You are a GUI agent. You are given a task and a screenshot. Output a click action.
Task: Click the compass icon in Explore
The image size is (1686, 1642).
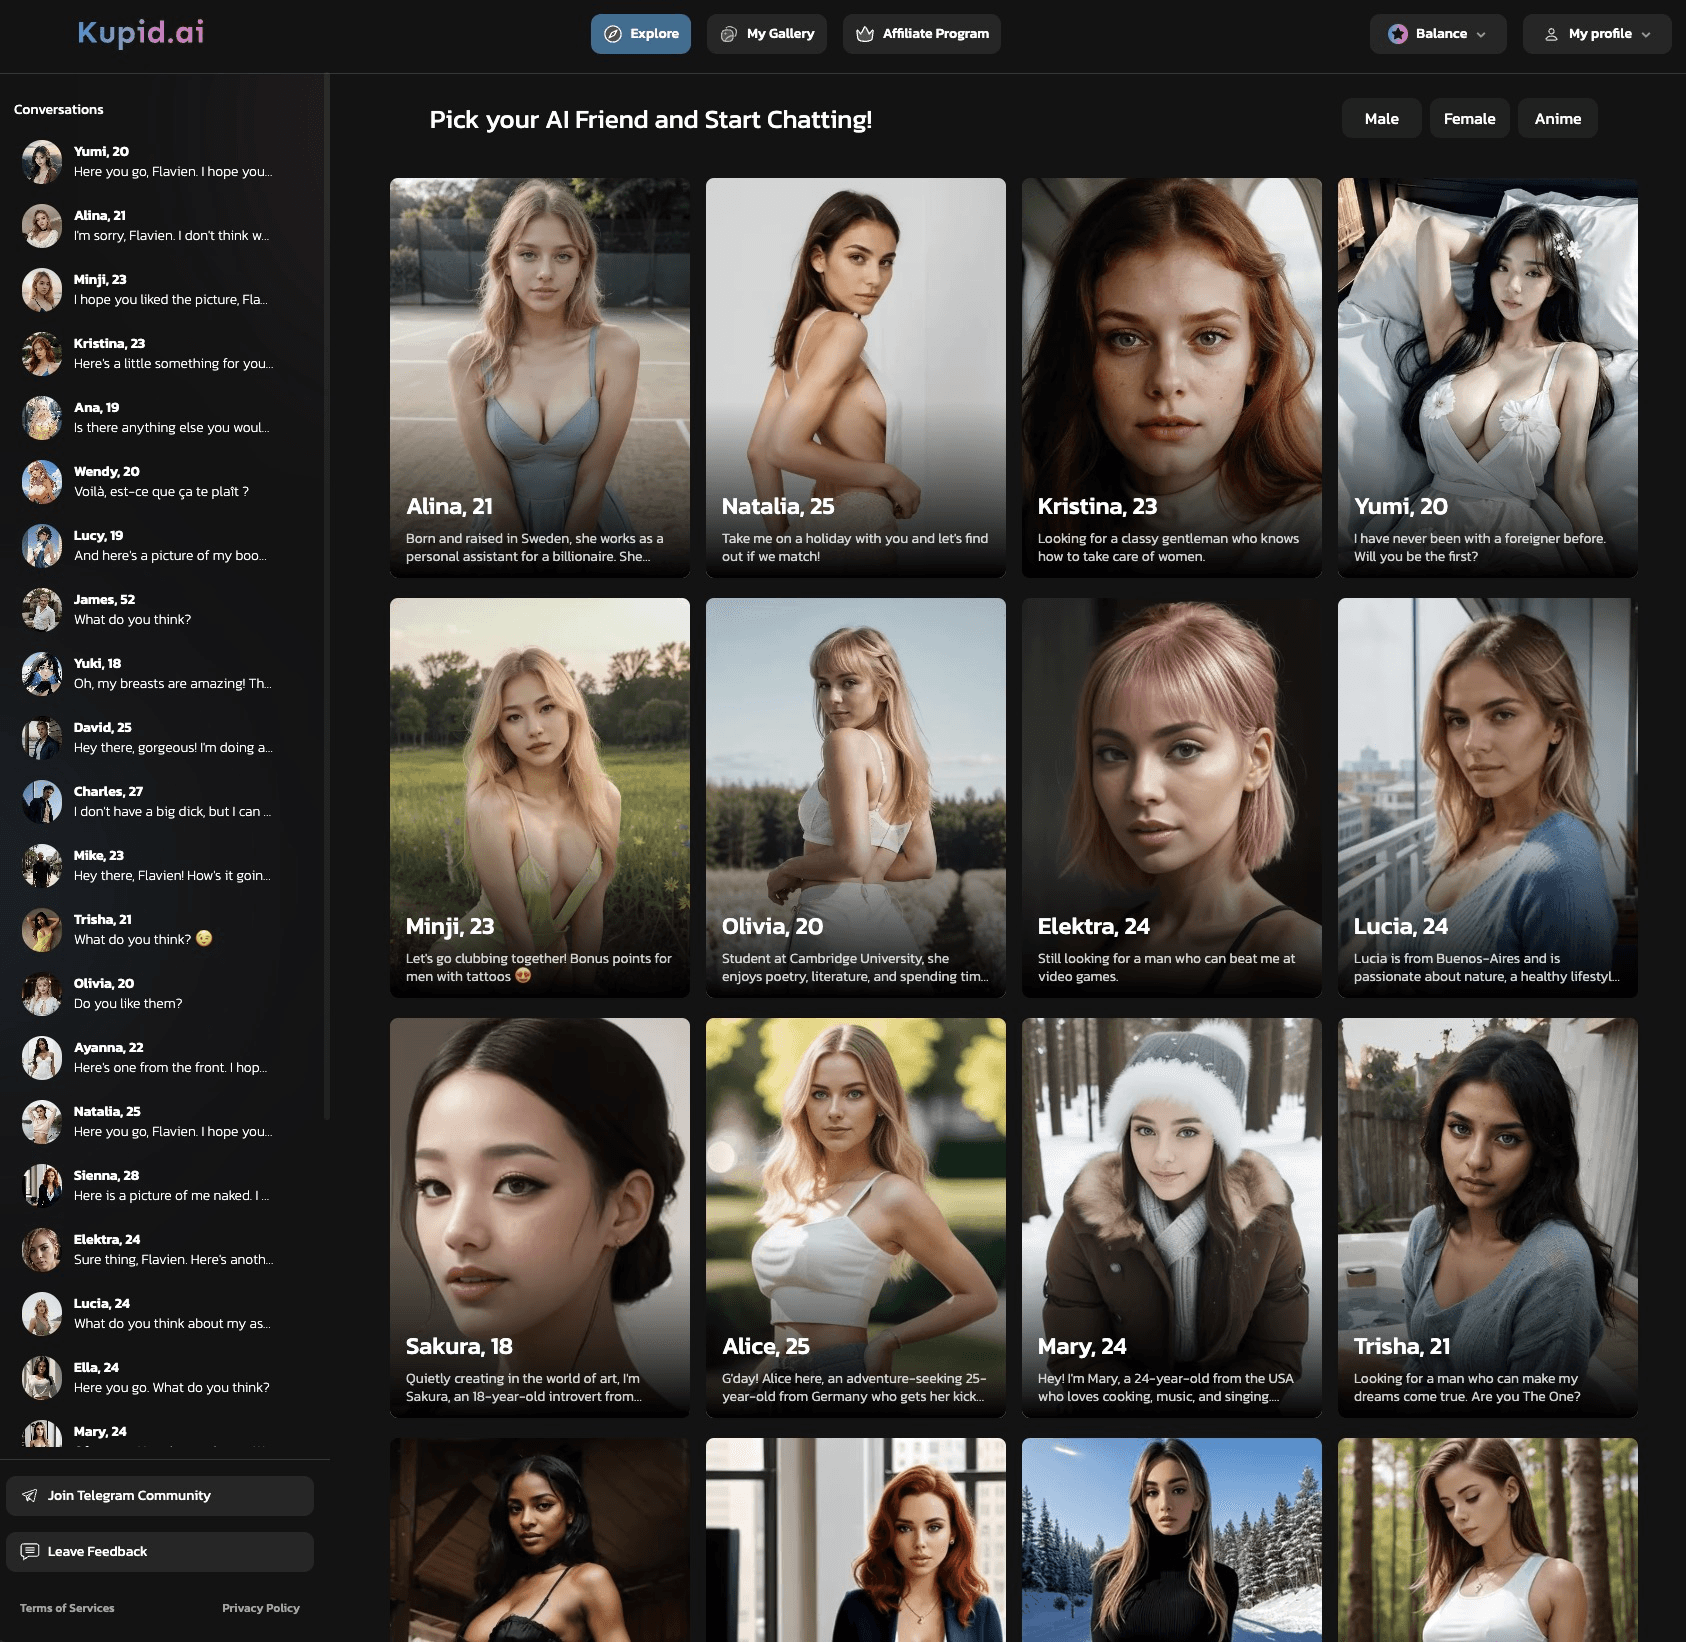pos(613,34)
